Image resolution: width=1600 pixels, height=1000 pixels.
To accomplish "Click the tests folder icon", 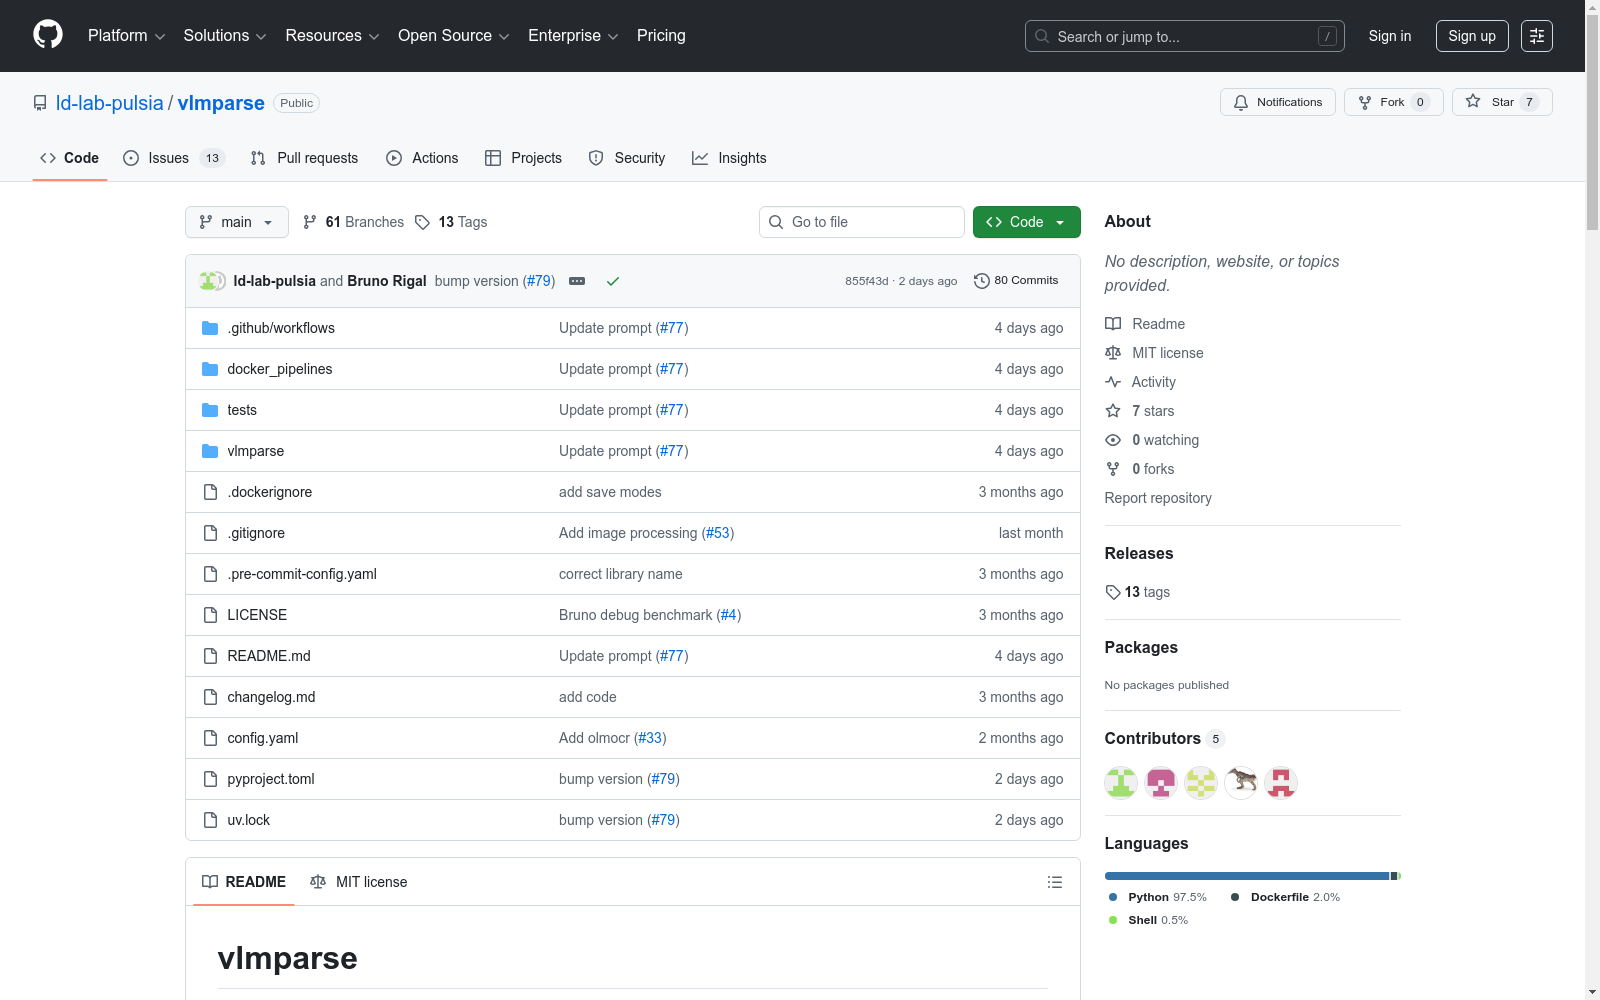I will point(210,410).
